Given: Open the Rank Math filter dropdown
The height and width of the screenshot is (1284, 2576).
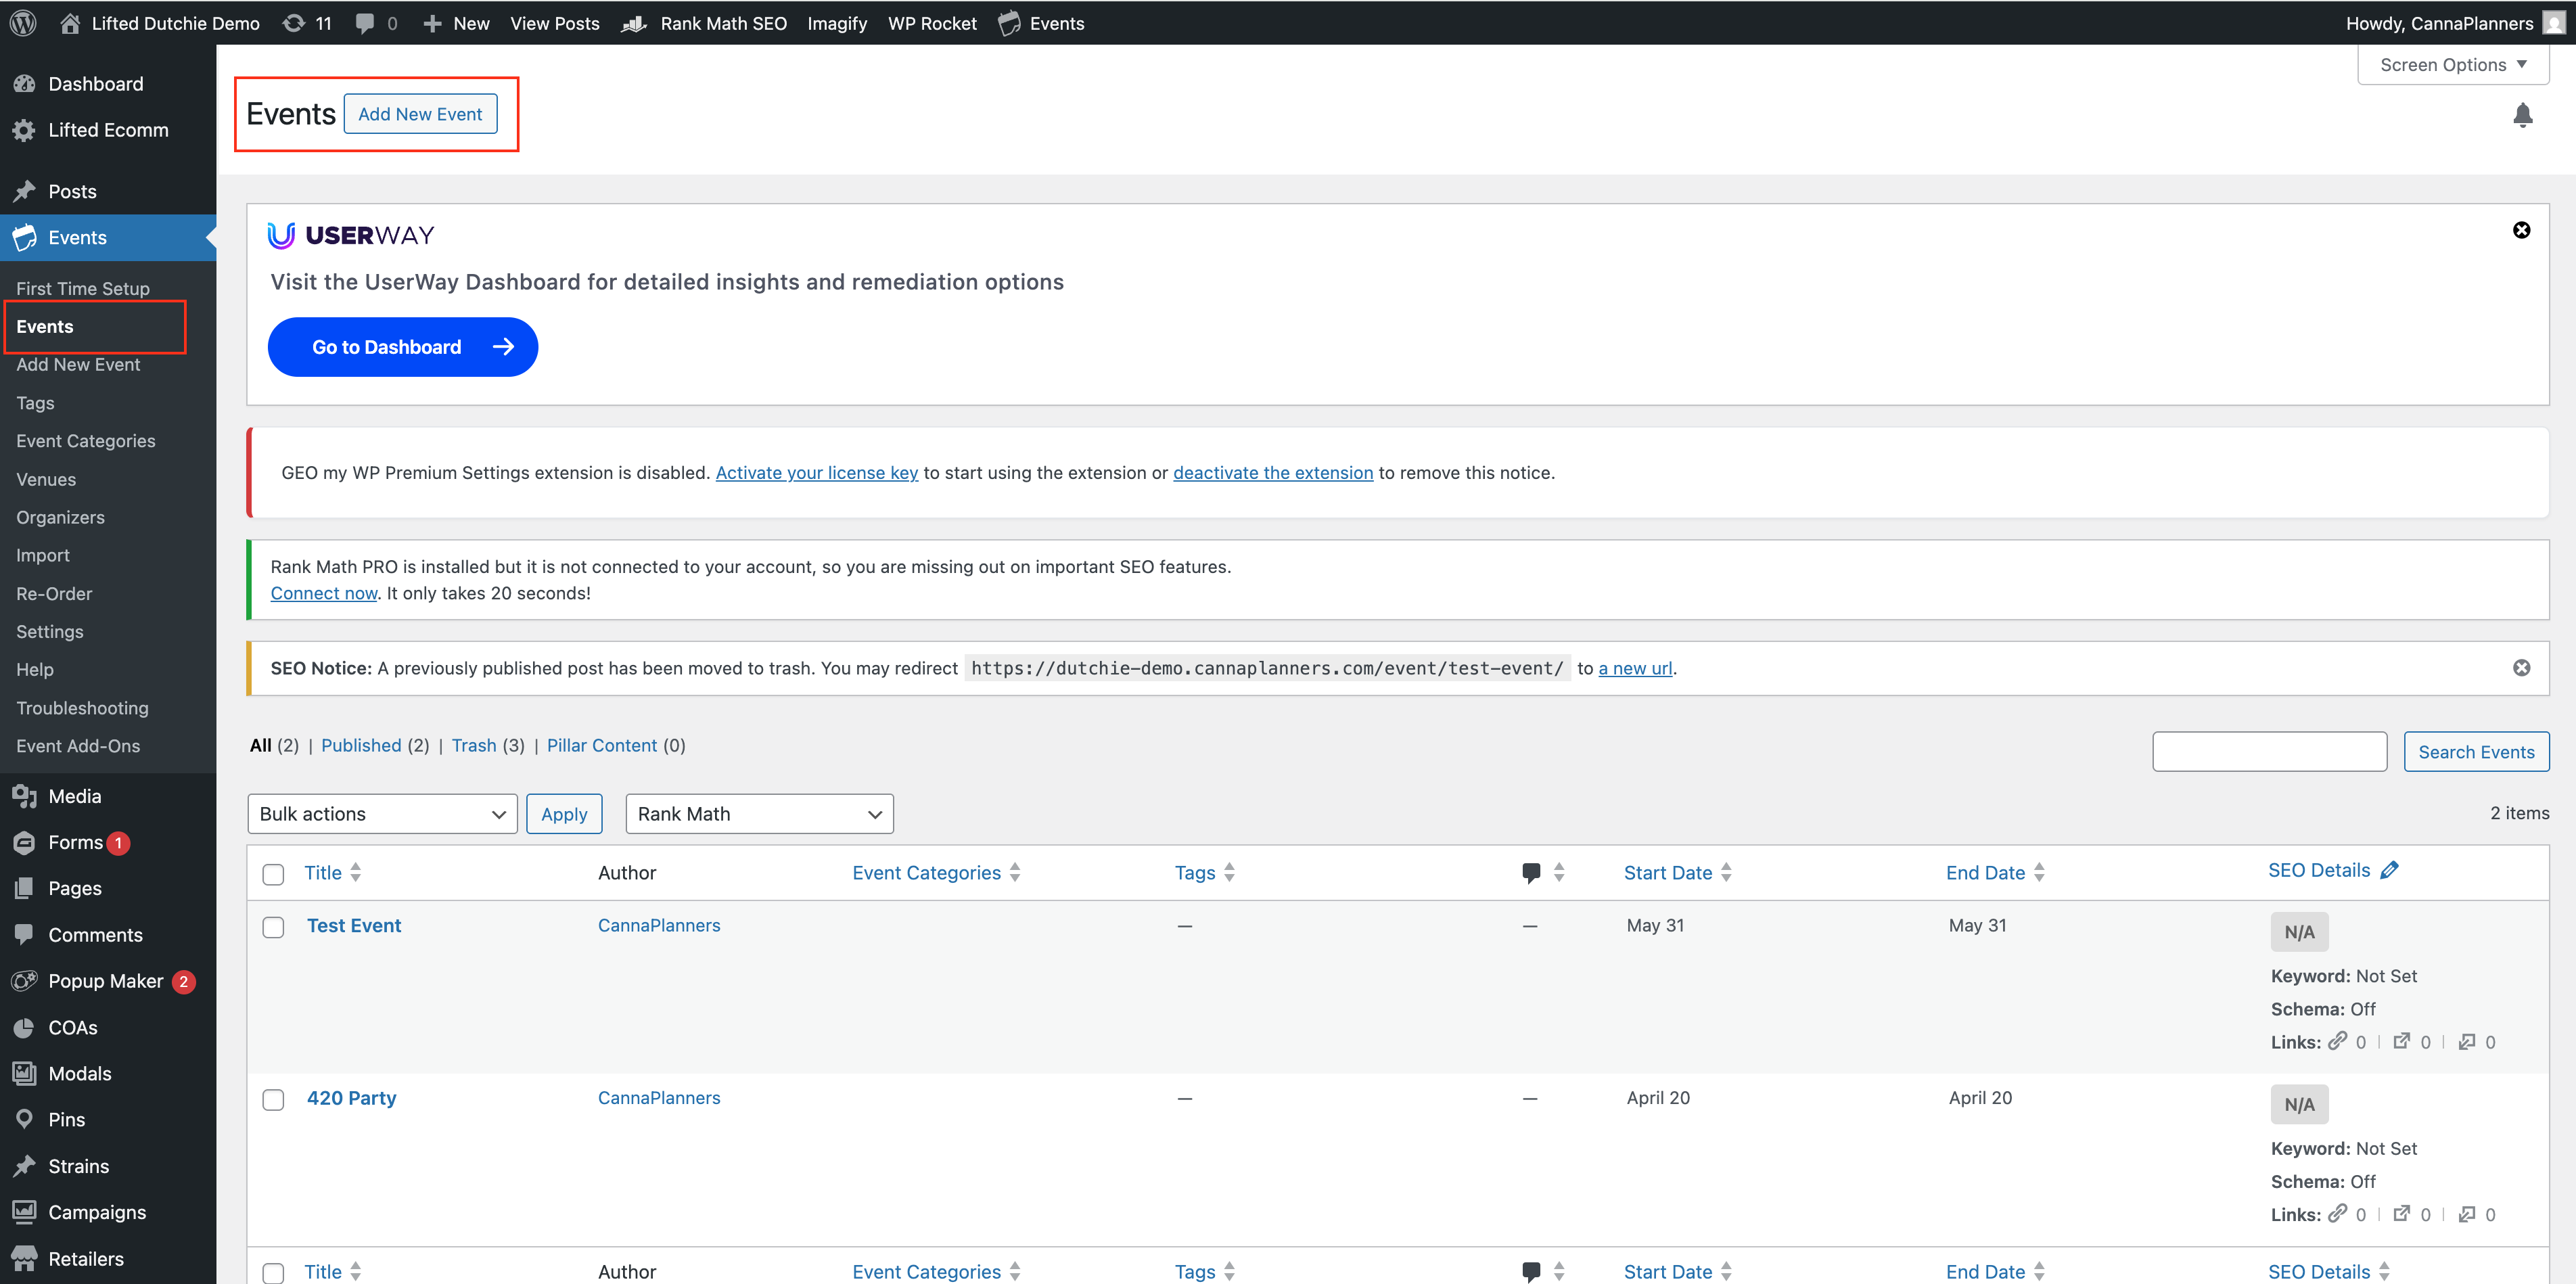Looking at the screenshot, I should click(x=759, y=814).
